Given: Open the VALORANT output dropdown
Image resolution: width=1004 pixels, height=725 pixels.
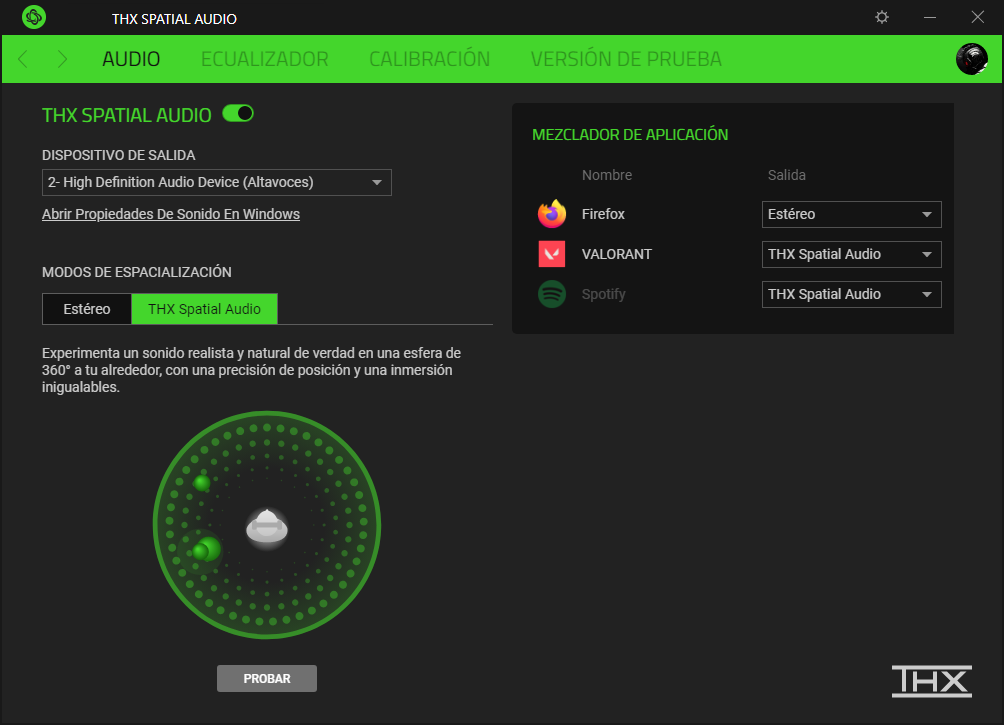Looking at the screenshot, I should point(851,254).
